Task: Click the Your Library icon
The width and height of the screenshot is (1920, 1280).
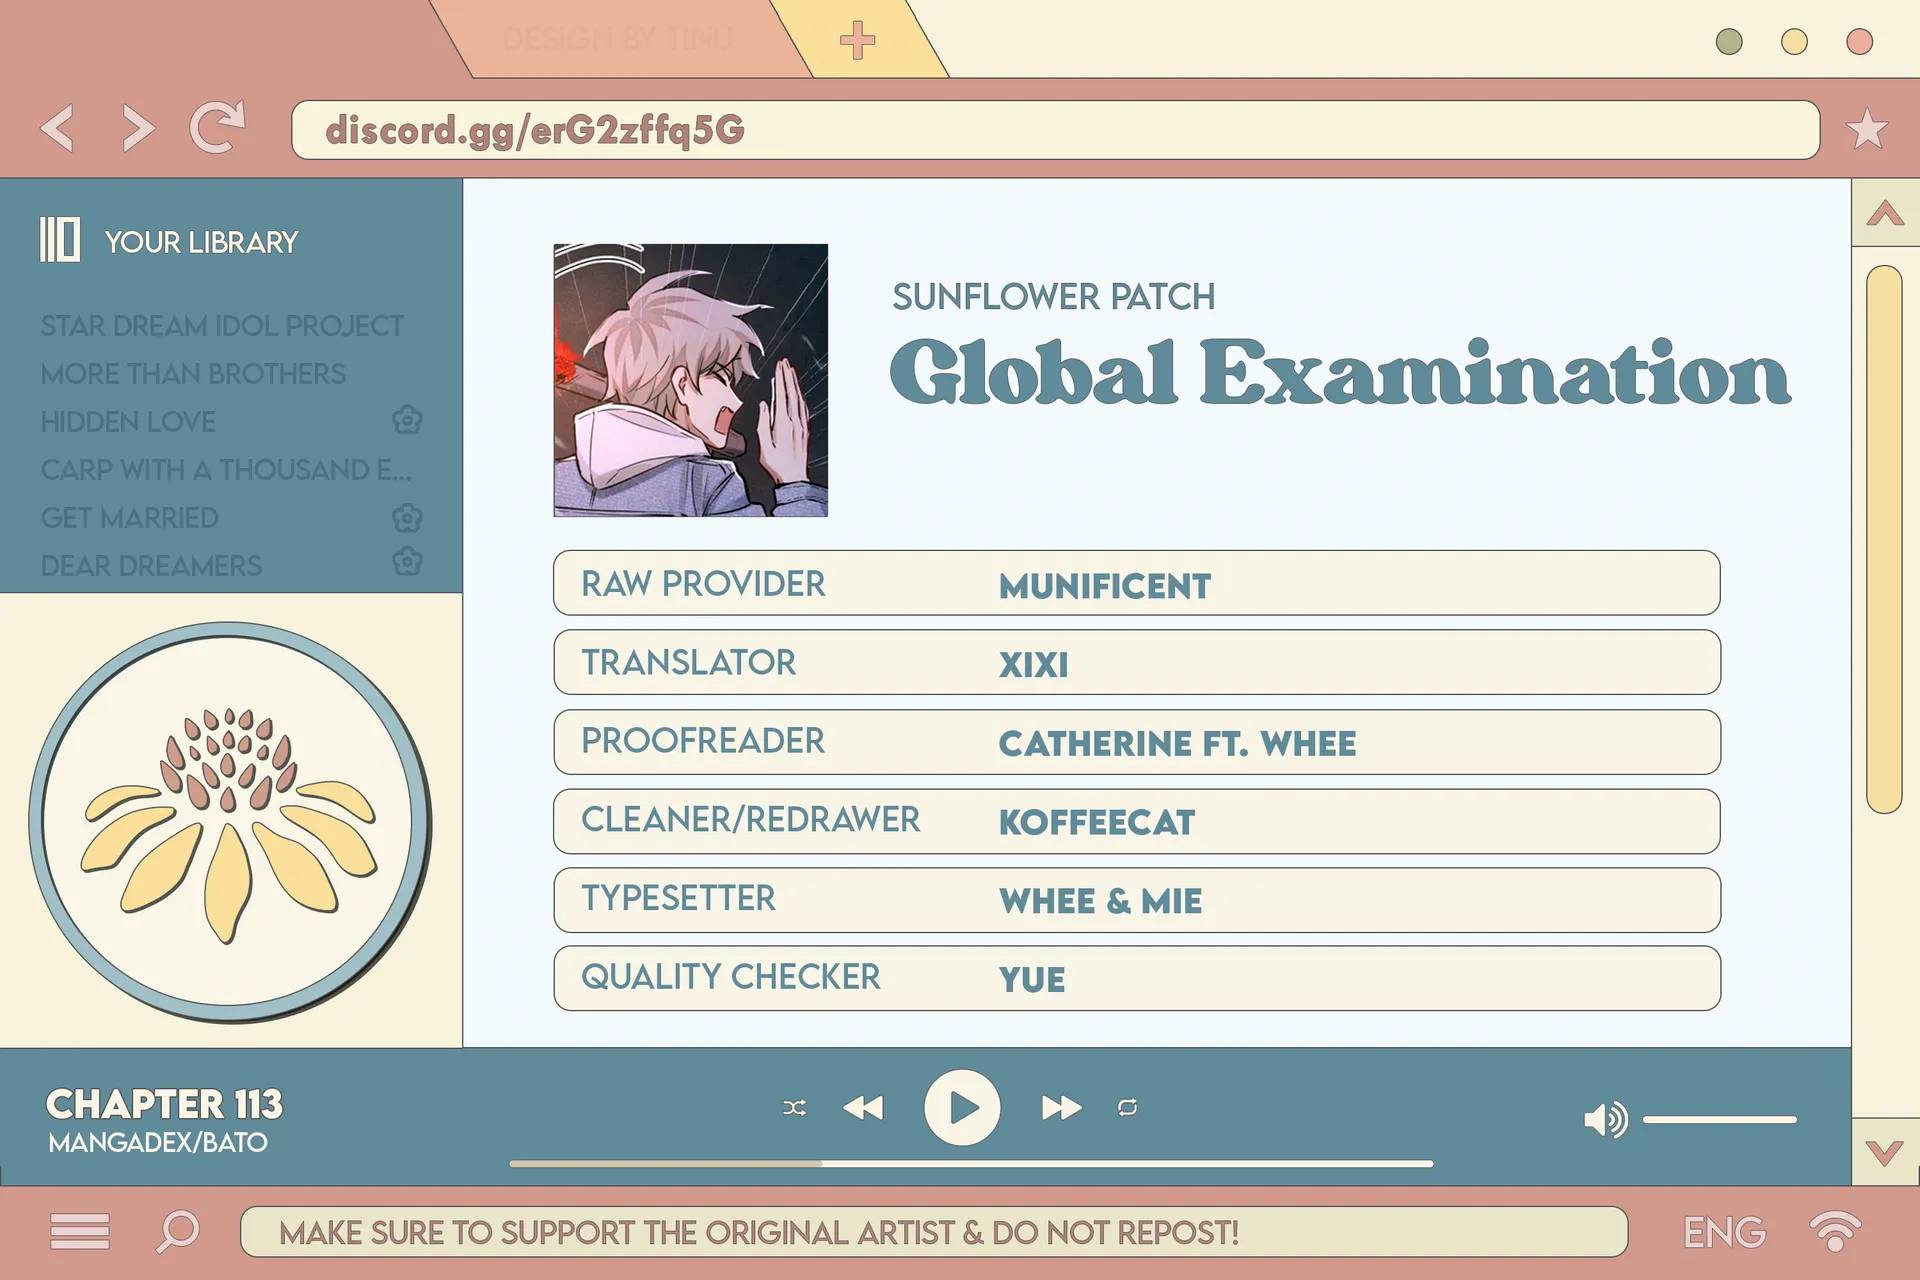Action: point(59,240)
